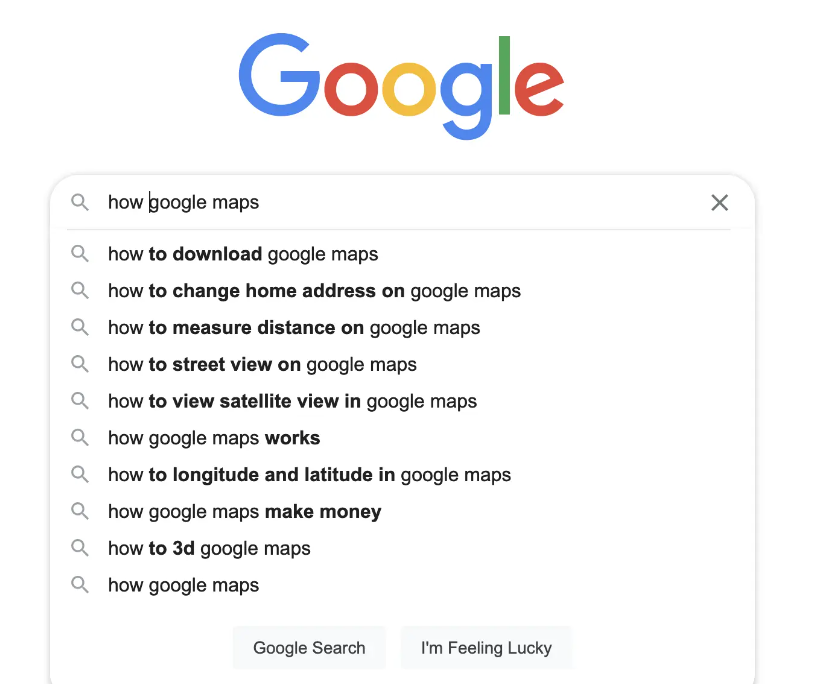Click the magnifier icon in the search box

(80, 203)
